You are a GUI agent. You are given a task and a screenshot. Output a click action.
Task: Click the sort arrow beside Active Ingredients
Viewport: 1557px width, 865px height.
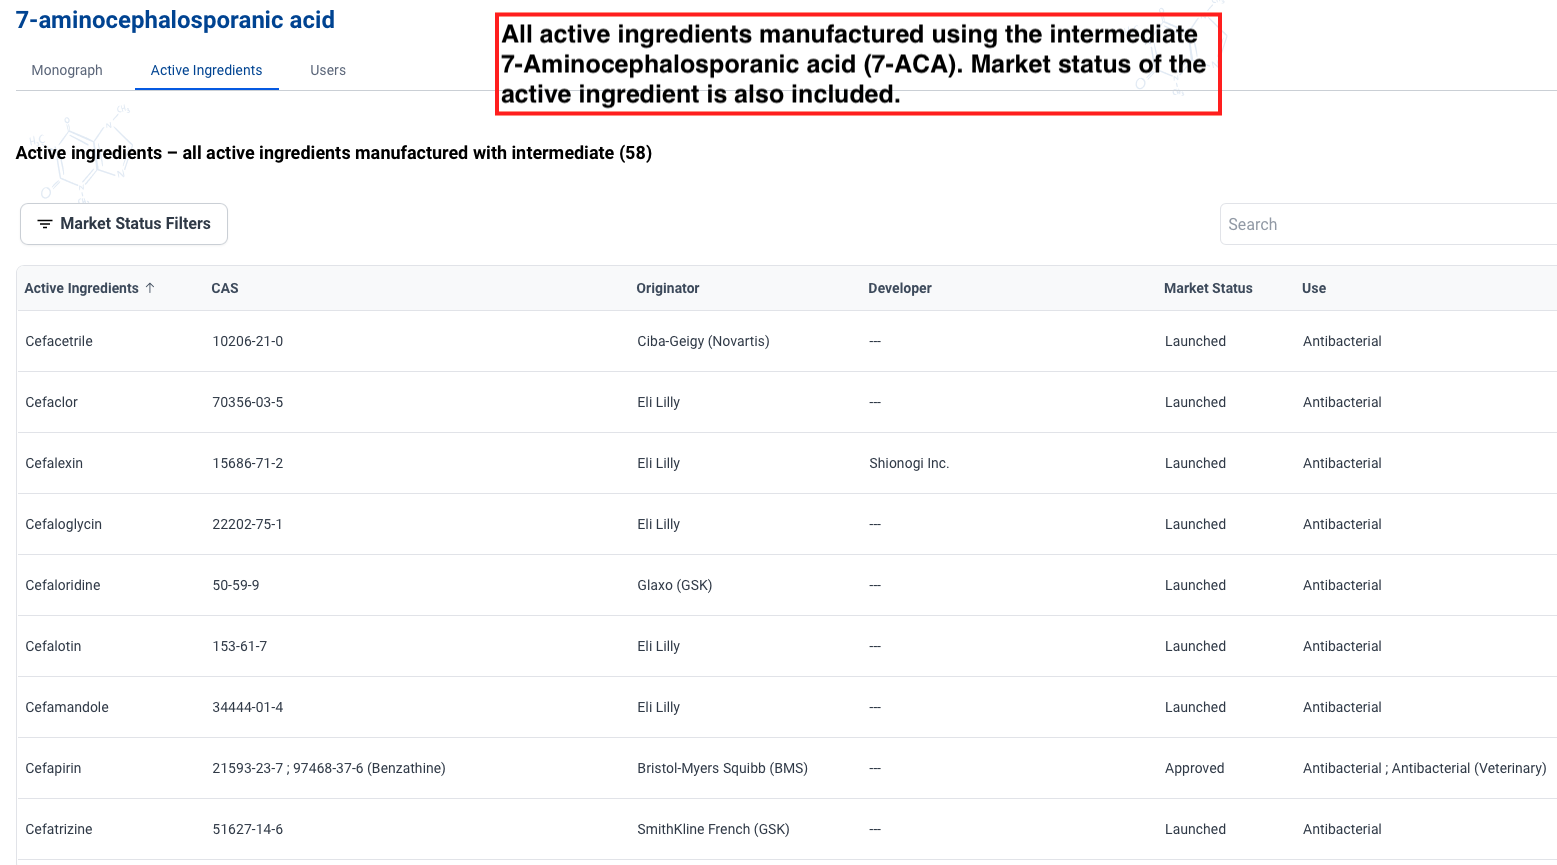[150, 288]
